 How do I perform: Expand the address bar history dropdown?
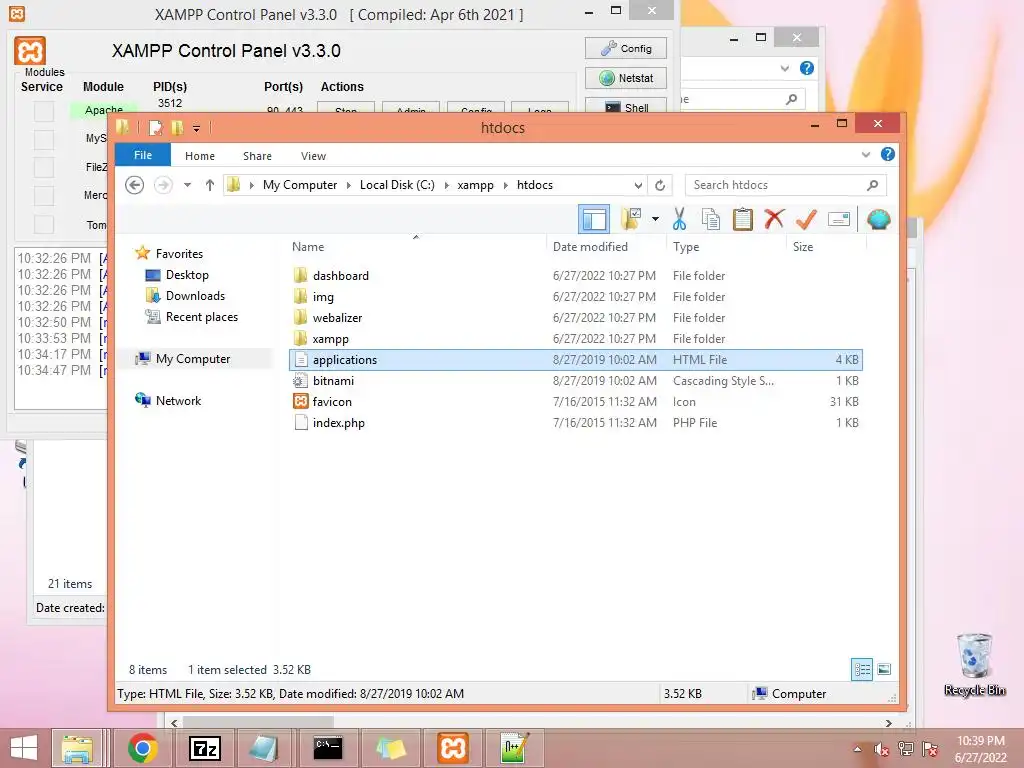pyautogui.click(x=638, y=185)
